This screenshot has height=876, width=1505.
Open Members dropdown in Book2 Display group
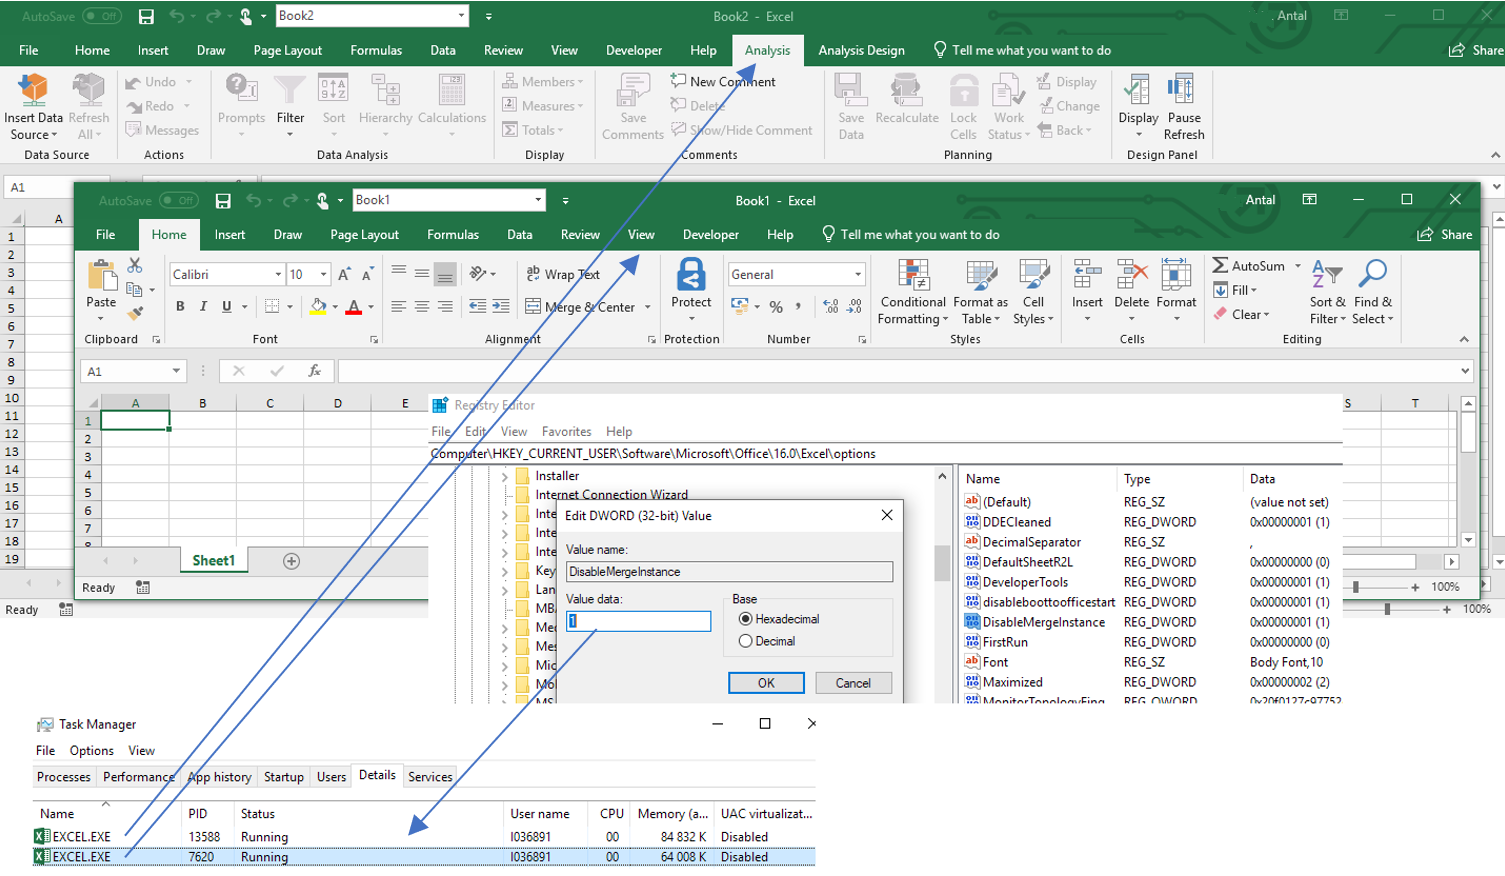542,82
